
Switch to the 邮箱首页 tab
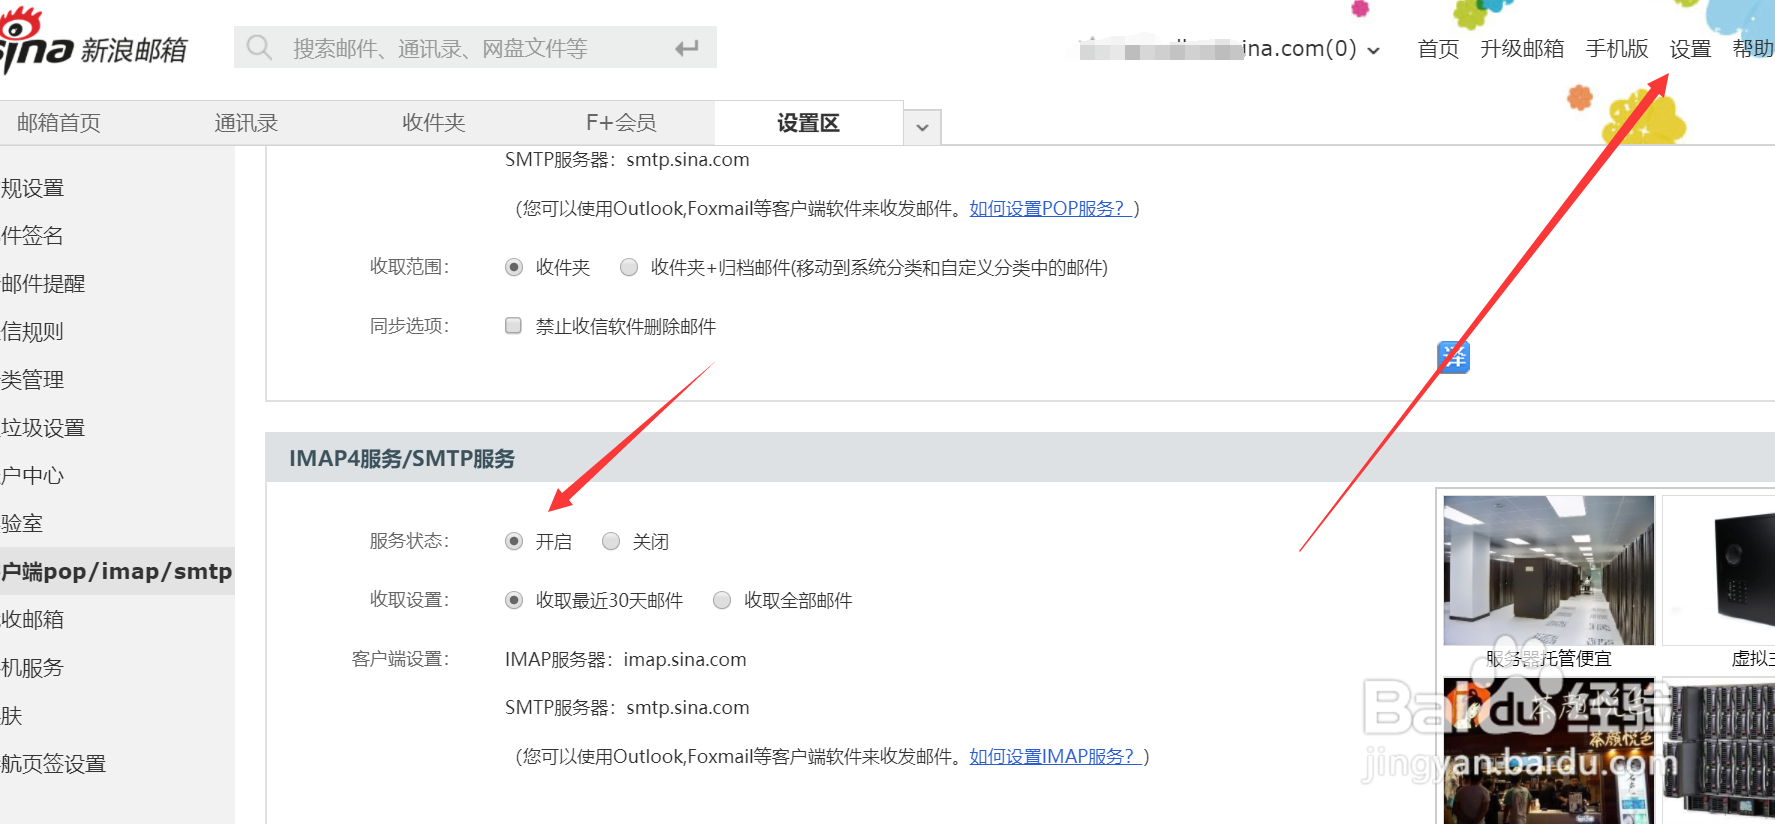(59, 123)
